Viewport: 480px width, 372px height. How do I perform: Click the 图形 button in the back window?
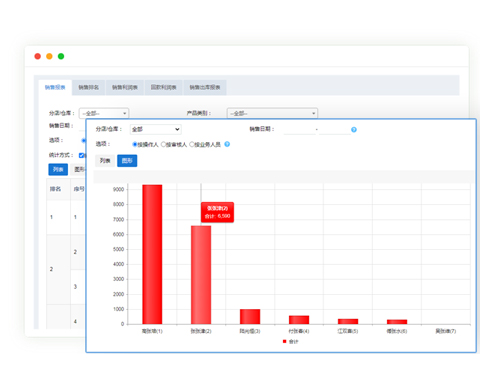(x=79, y=169)
